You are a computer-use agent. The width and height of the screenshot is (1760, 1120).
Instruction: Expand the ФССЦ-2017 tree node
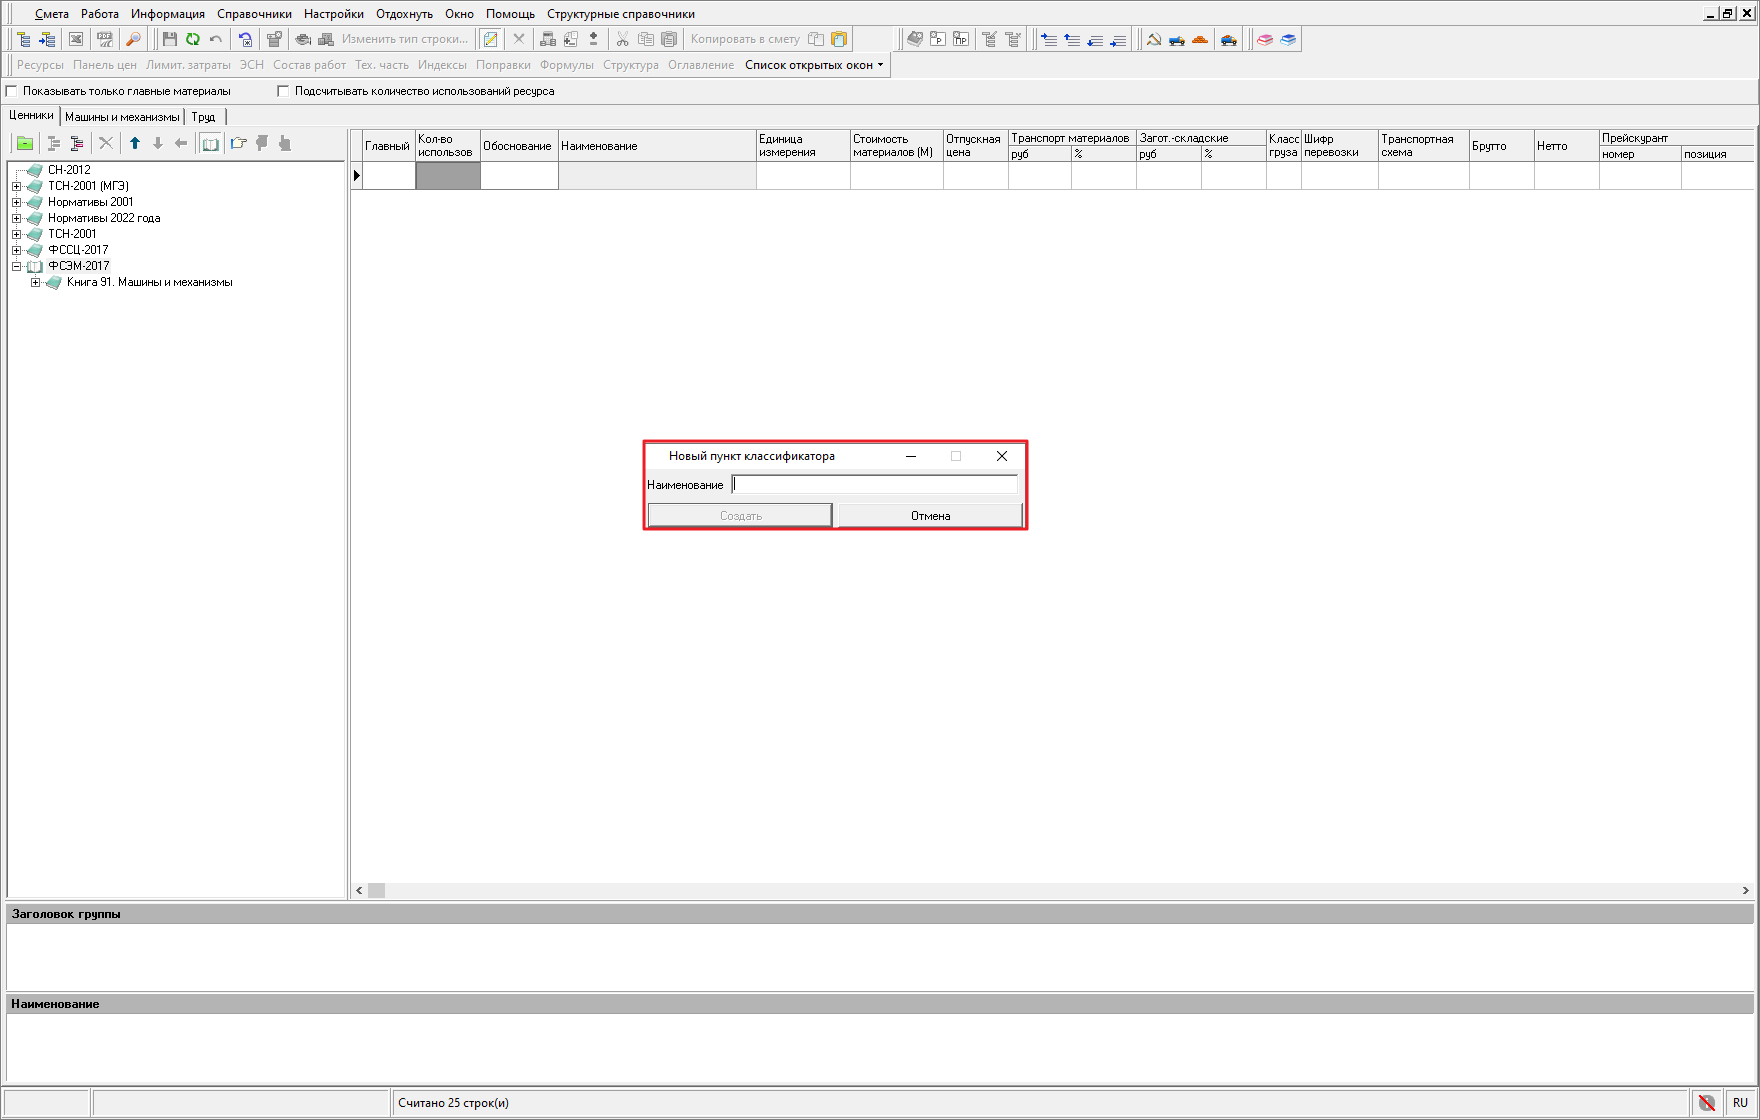(x=16, y=250)
